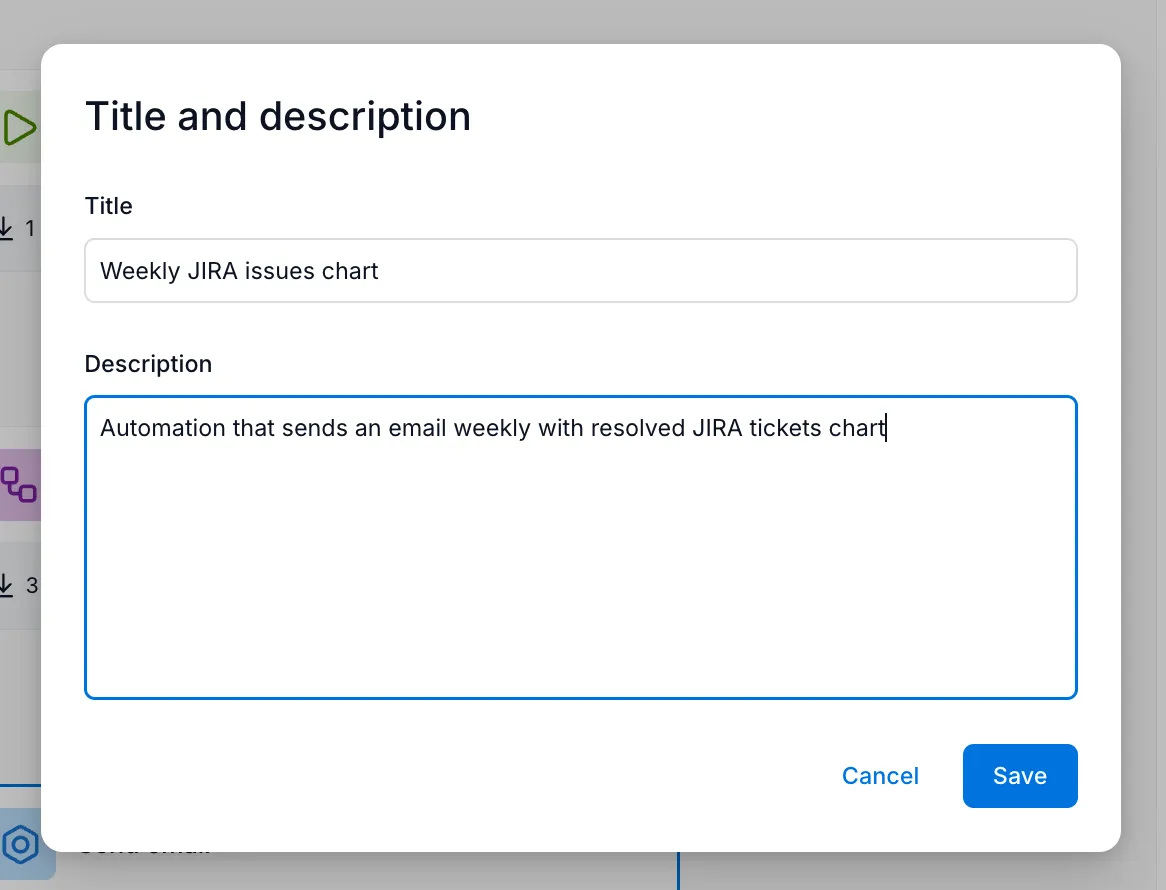Select the purple workflow nodes icon
This screenshot has width=1166, height=890.
click(x=18, y=486)
